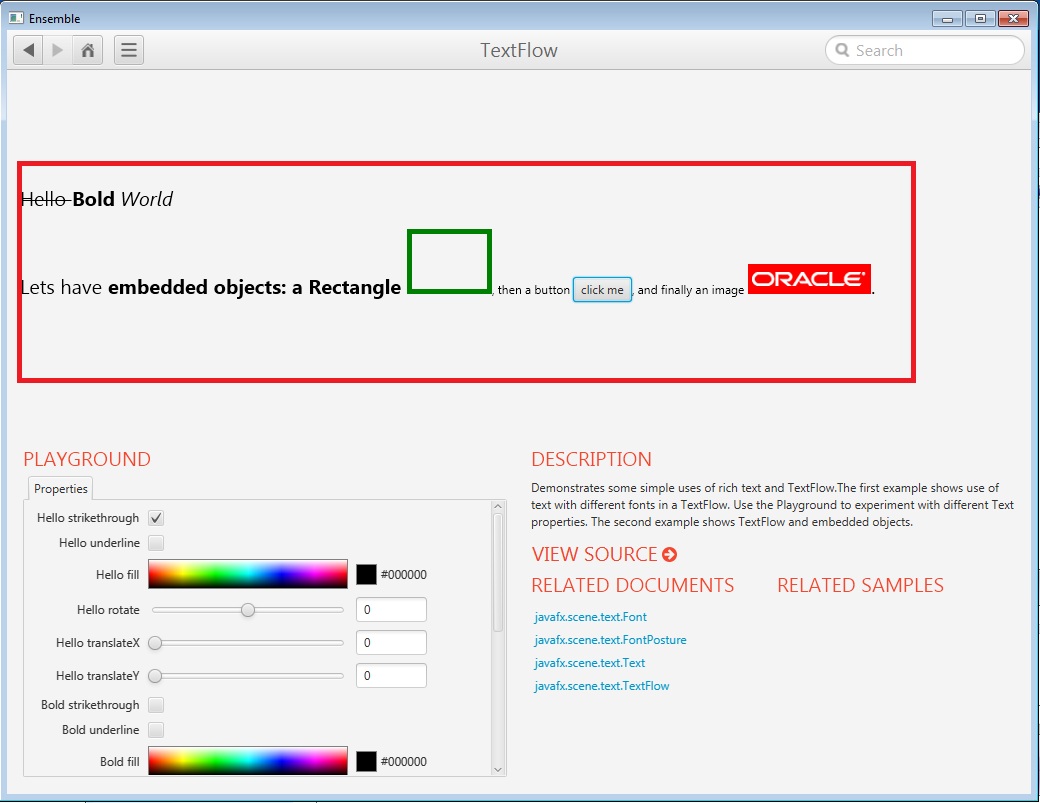The width and height of the screenshot is (1040, 803).
Task: Click the Hello translateX value field
Action: tap(391, 643)
